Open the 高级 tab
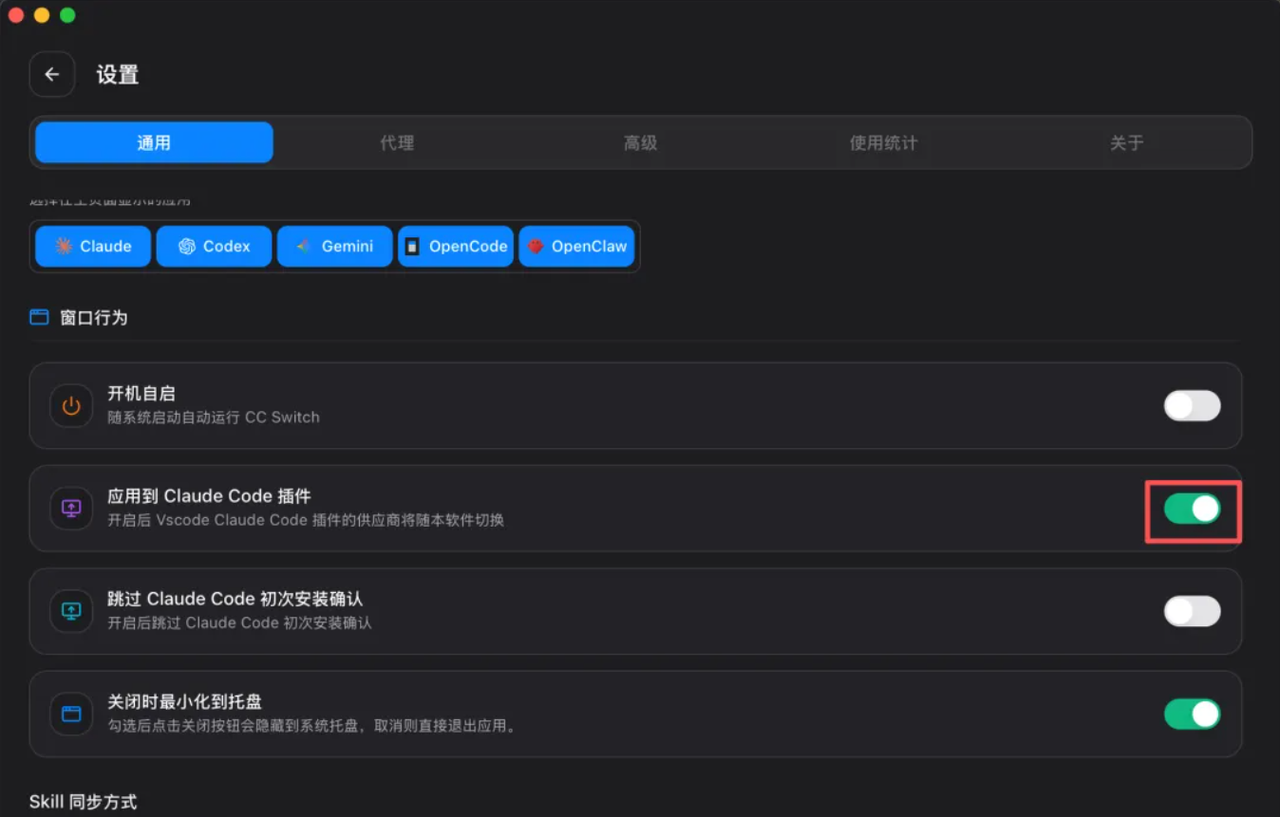 pos(640,142)
